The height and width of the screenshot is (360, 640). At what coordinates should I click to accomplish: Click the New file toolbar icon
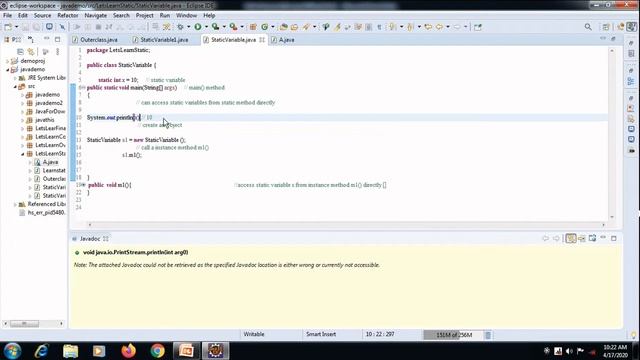(8, 27)
